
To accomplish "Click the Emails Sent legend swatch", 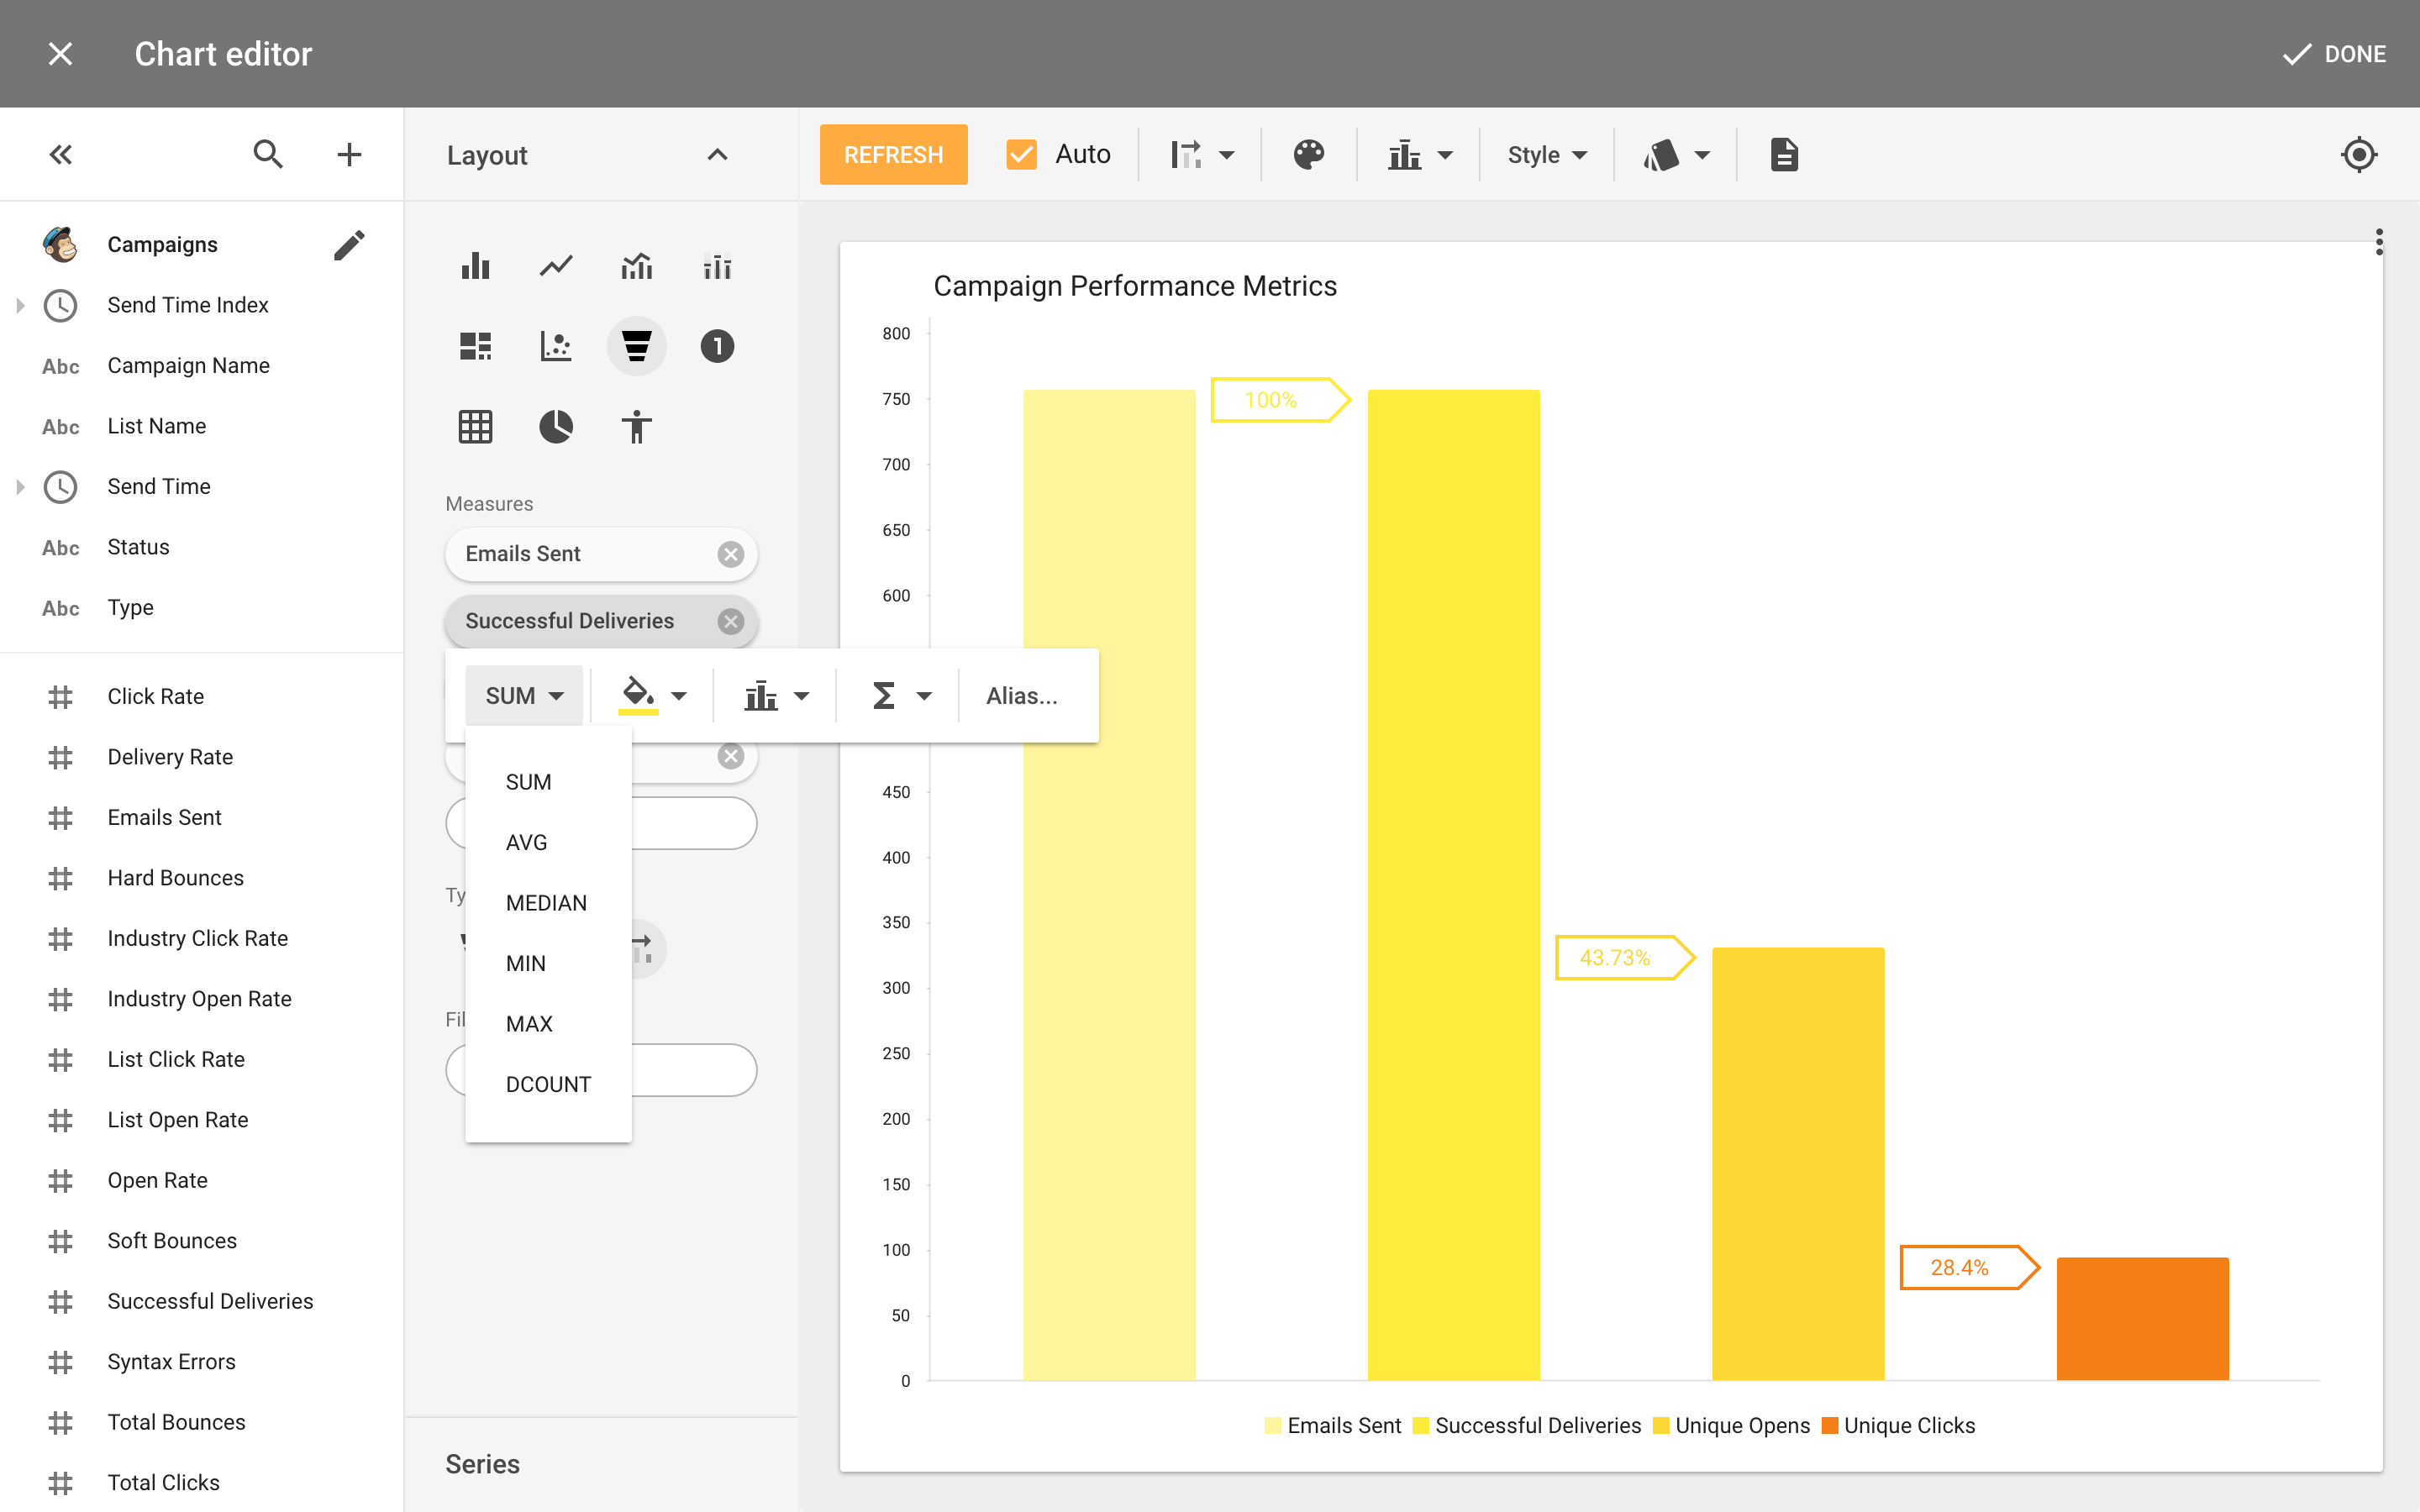I will (x=1272, y=1426).
